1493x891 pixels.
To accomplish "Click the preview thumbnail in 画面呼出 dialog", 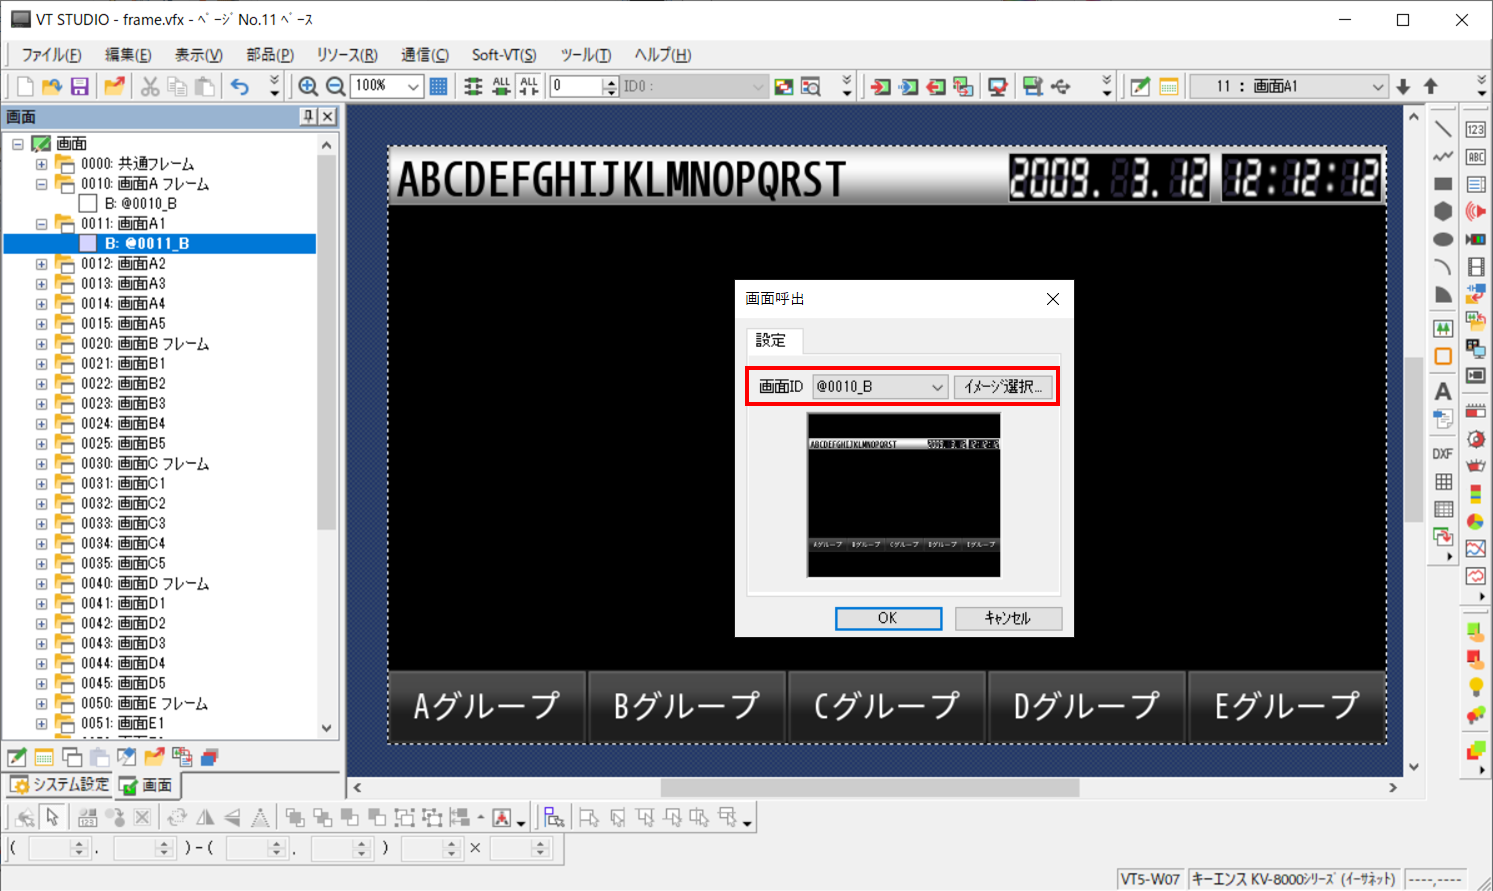I will pos(903,495).
